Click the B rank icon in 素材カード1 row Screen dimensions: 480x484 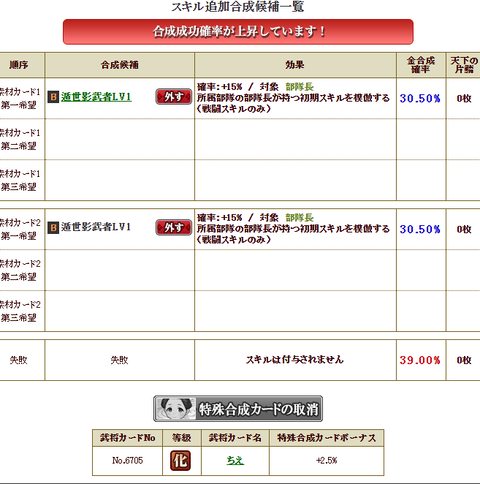53,97
